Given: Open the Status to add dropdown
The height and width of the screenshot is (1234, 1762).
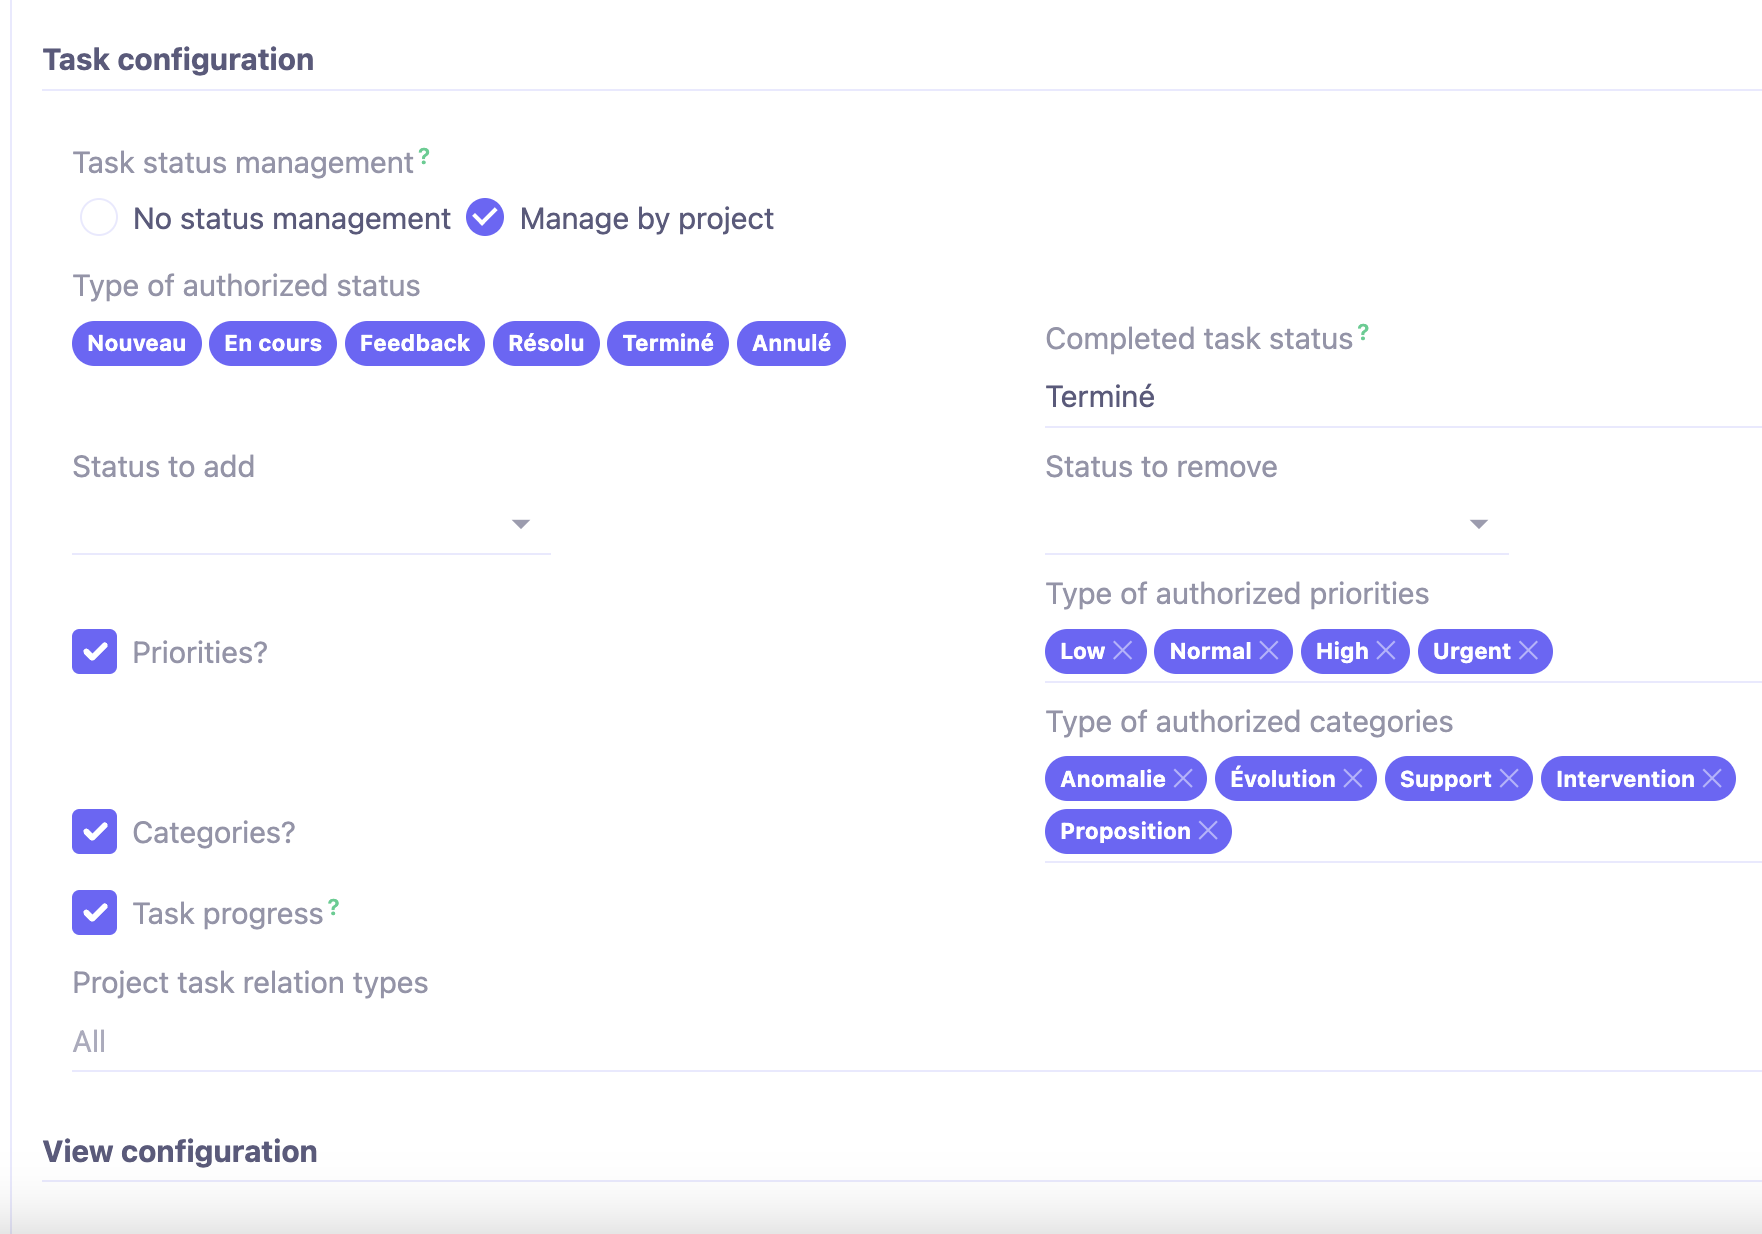Looking at the screenshot, I should tap(519, 523).
